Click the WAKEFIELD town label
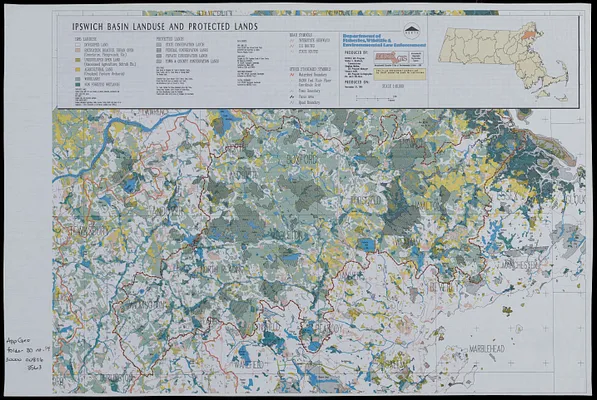Screen dimensions: 597x400 pos(249,365)
